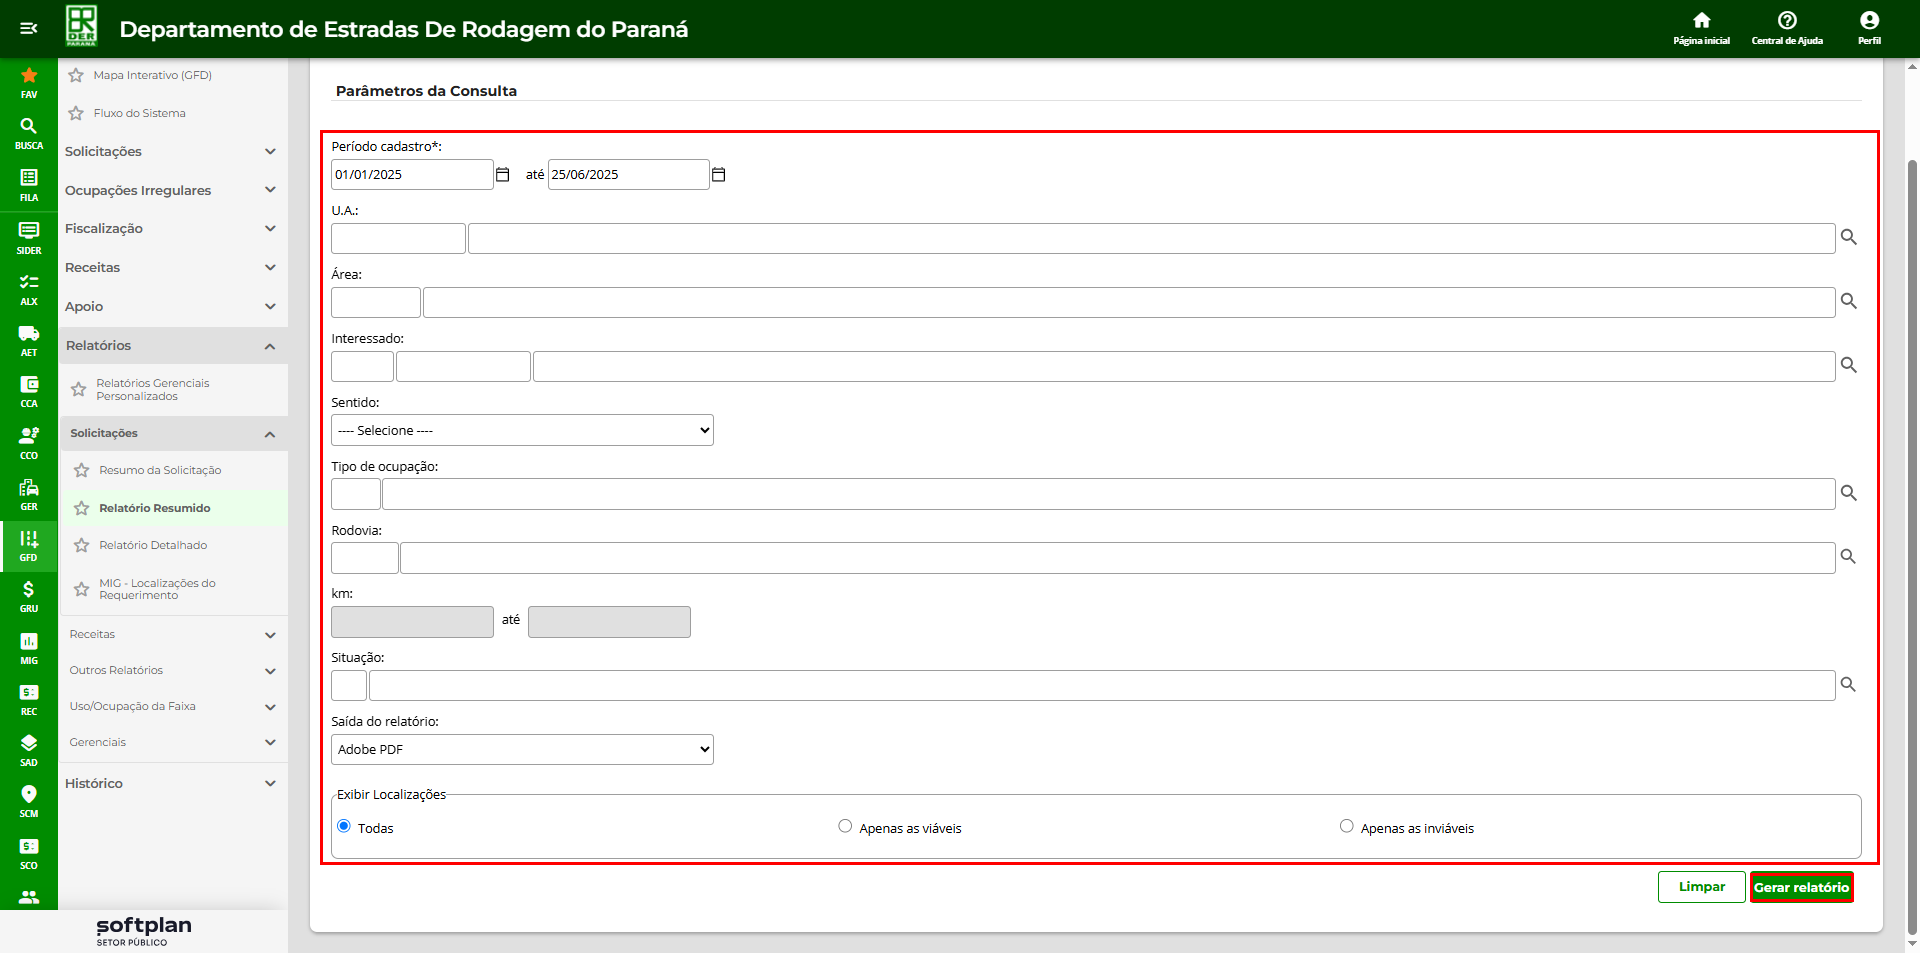Choose Apenas as inviáveis radio option

[x=1346, y=826]
